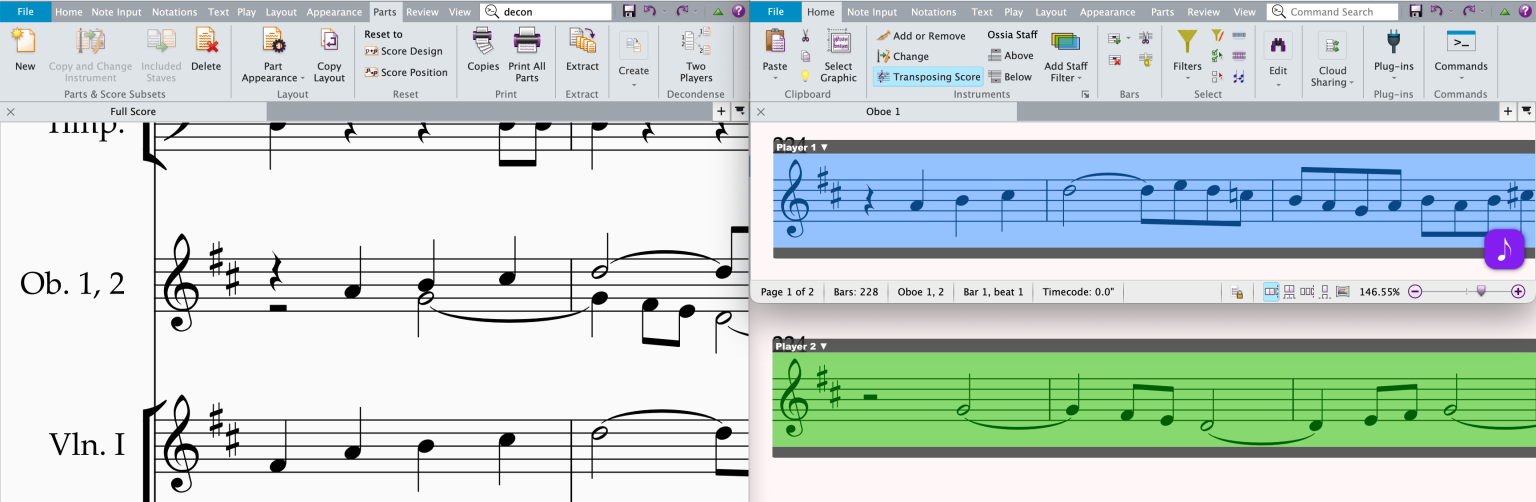Open the Notations tab in left ribbon

174,12
